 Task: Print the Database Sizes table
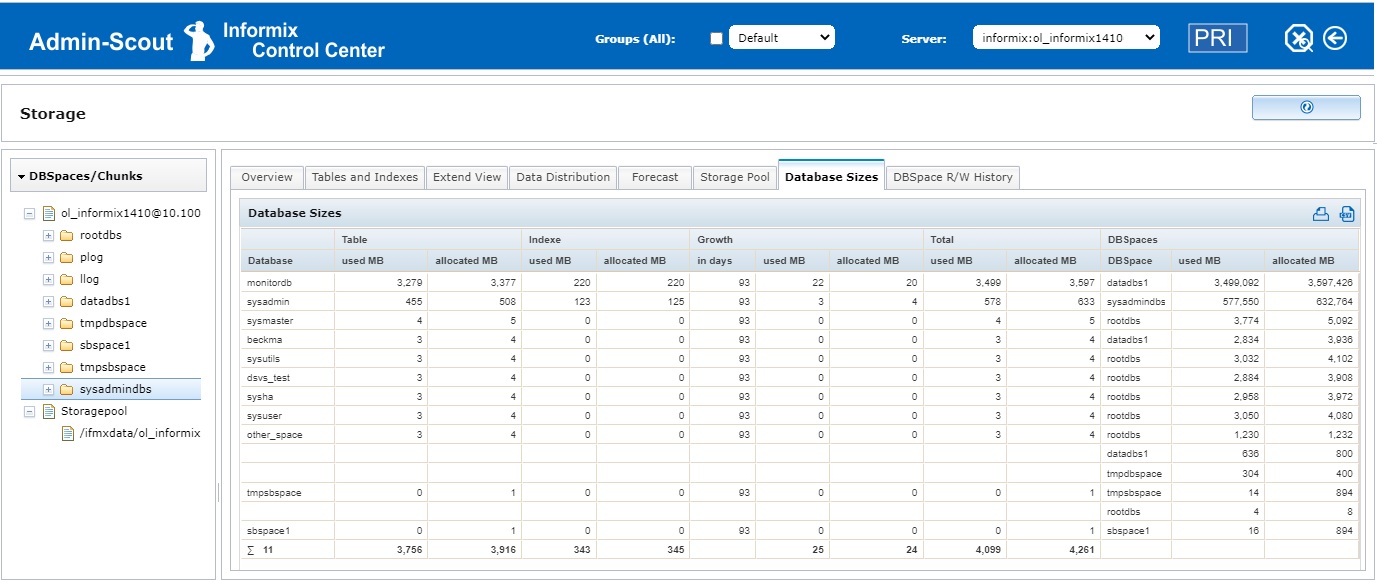(x=1321, y=213)
